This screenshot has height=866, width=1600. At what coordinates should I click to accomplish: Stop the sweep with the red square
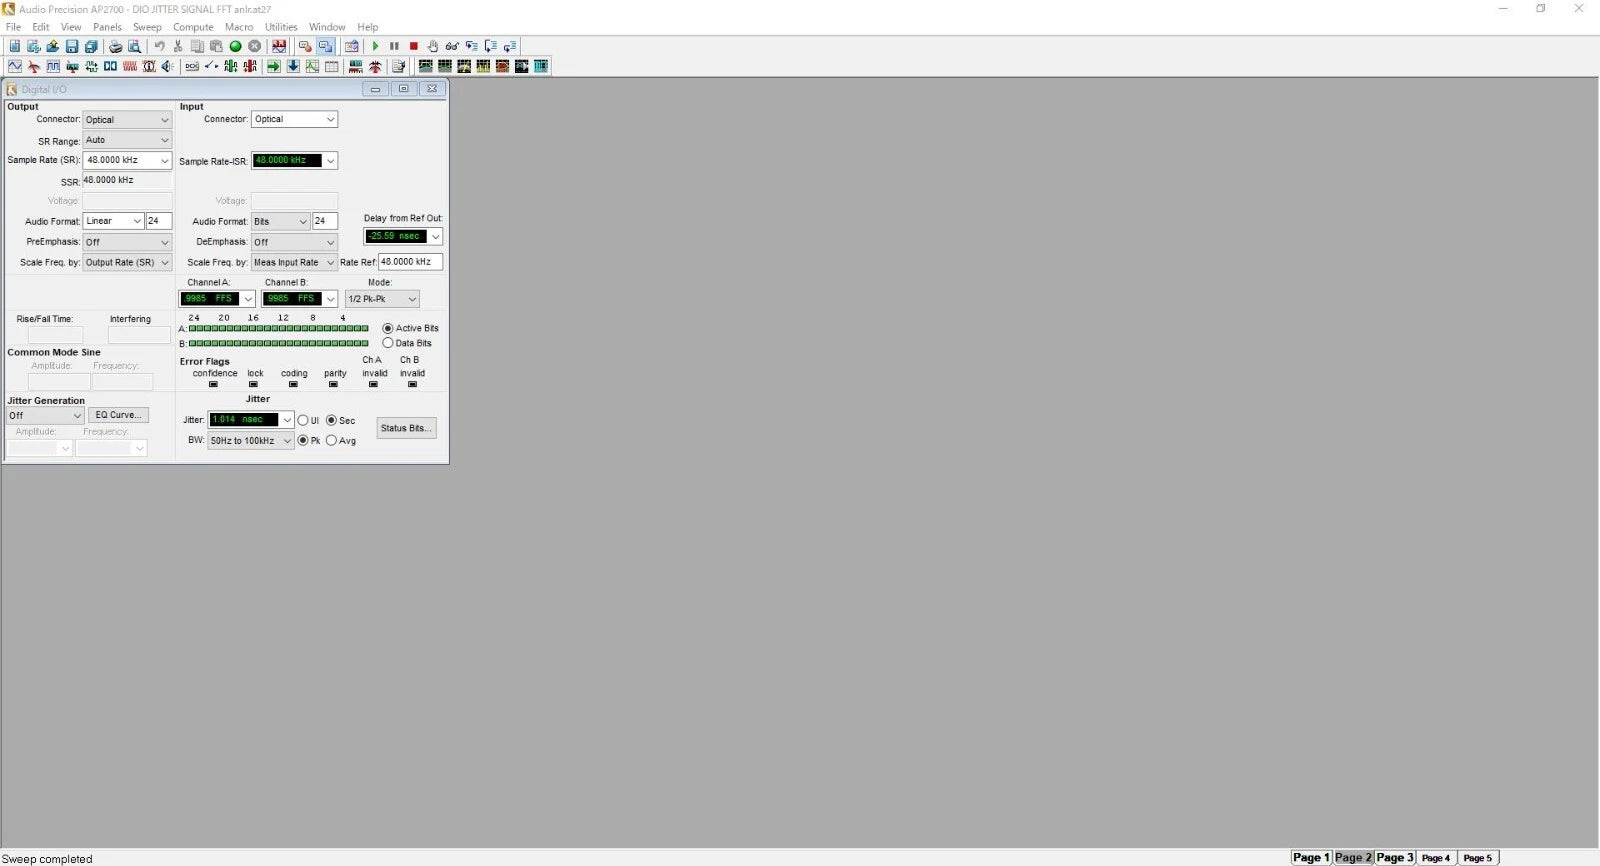coord(413,46)
